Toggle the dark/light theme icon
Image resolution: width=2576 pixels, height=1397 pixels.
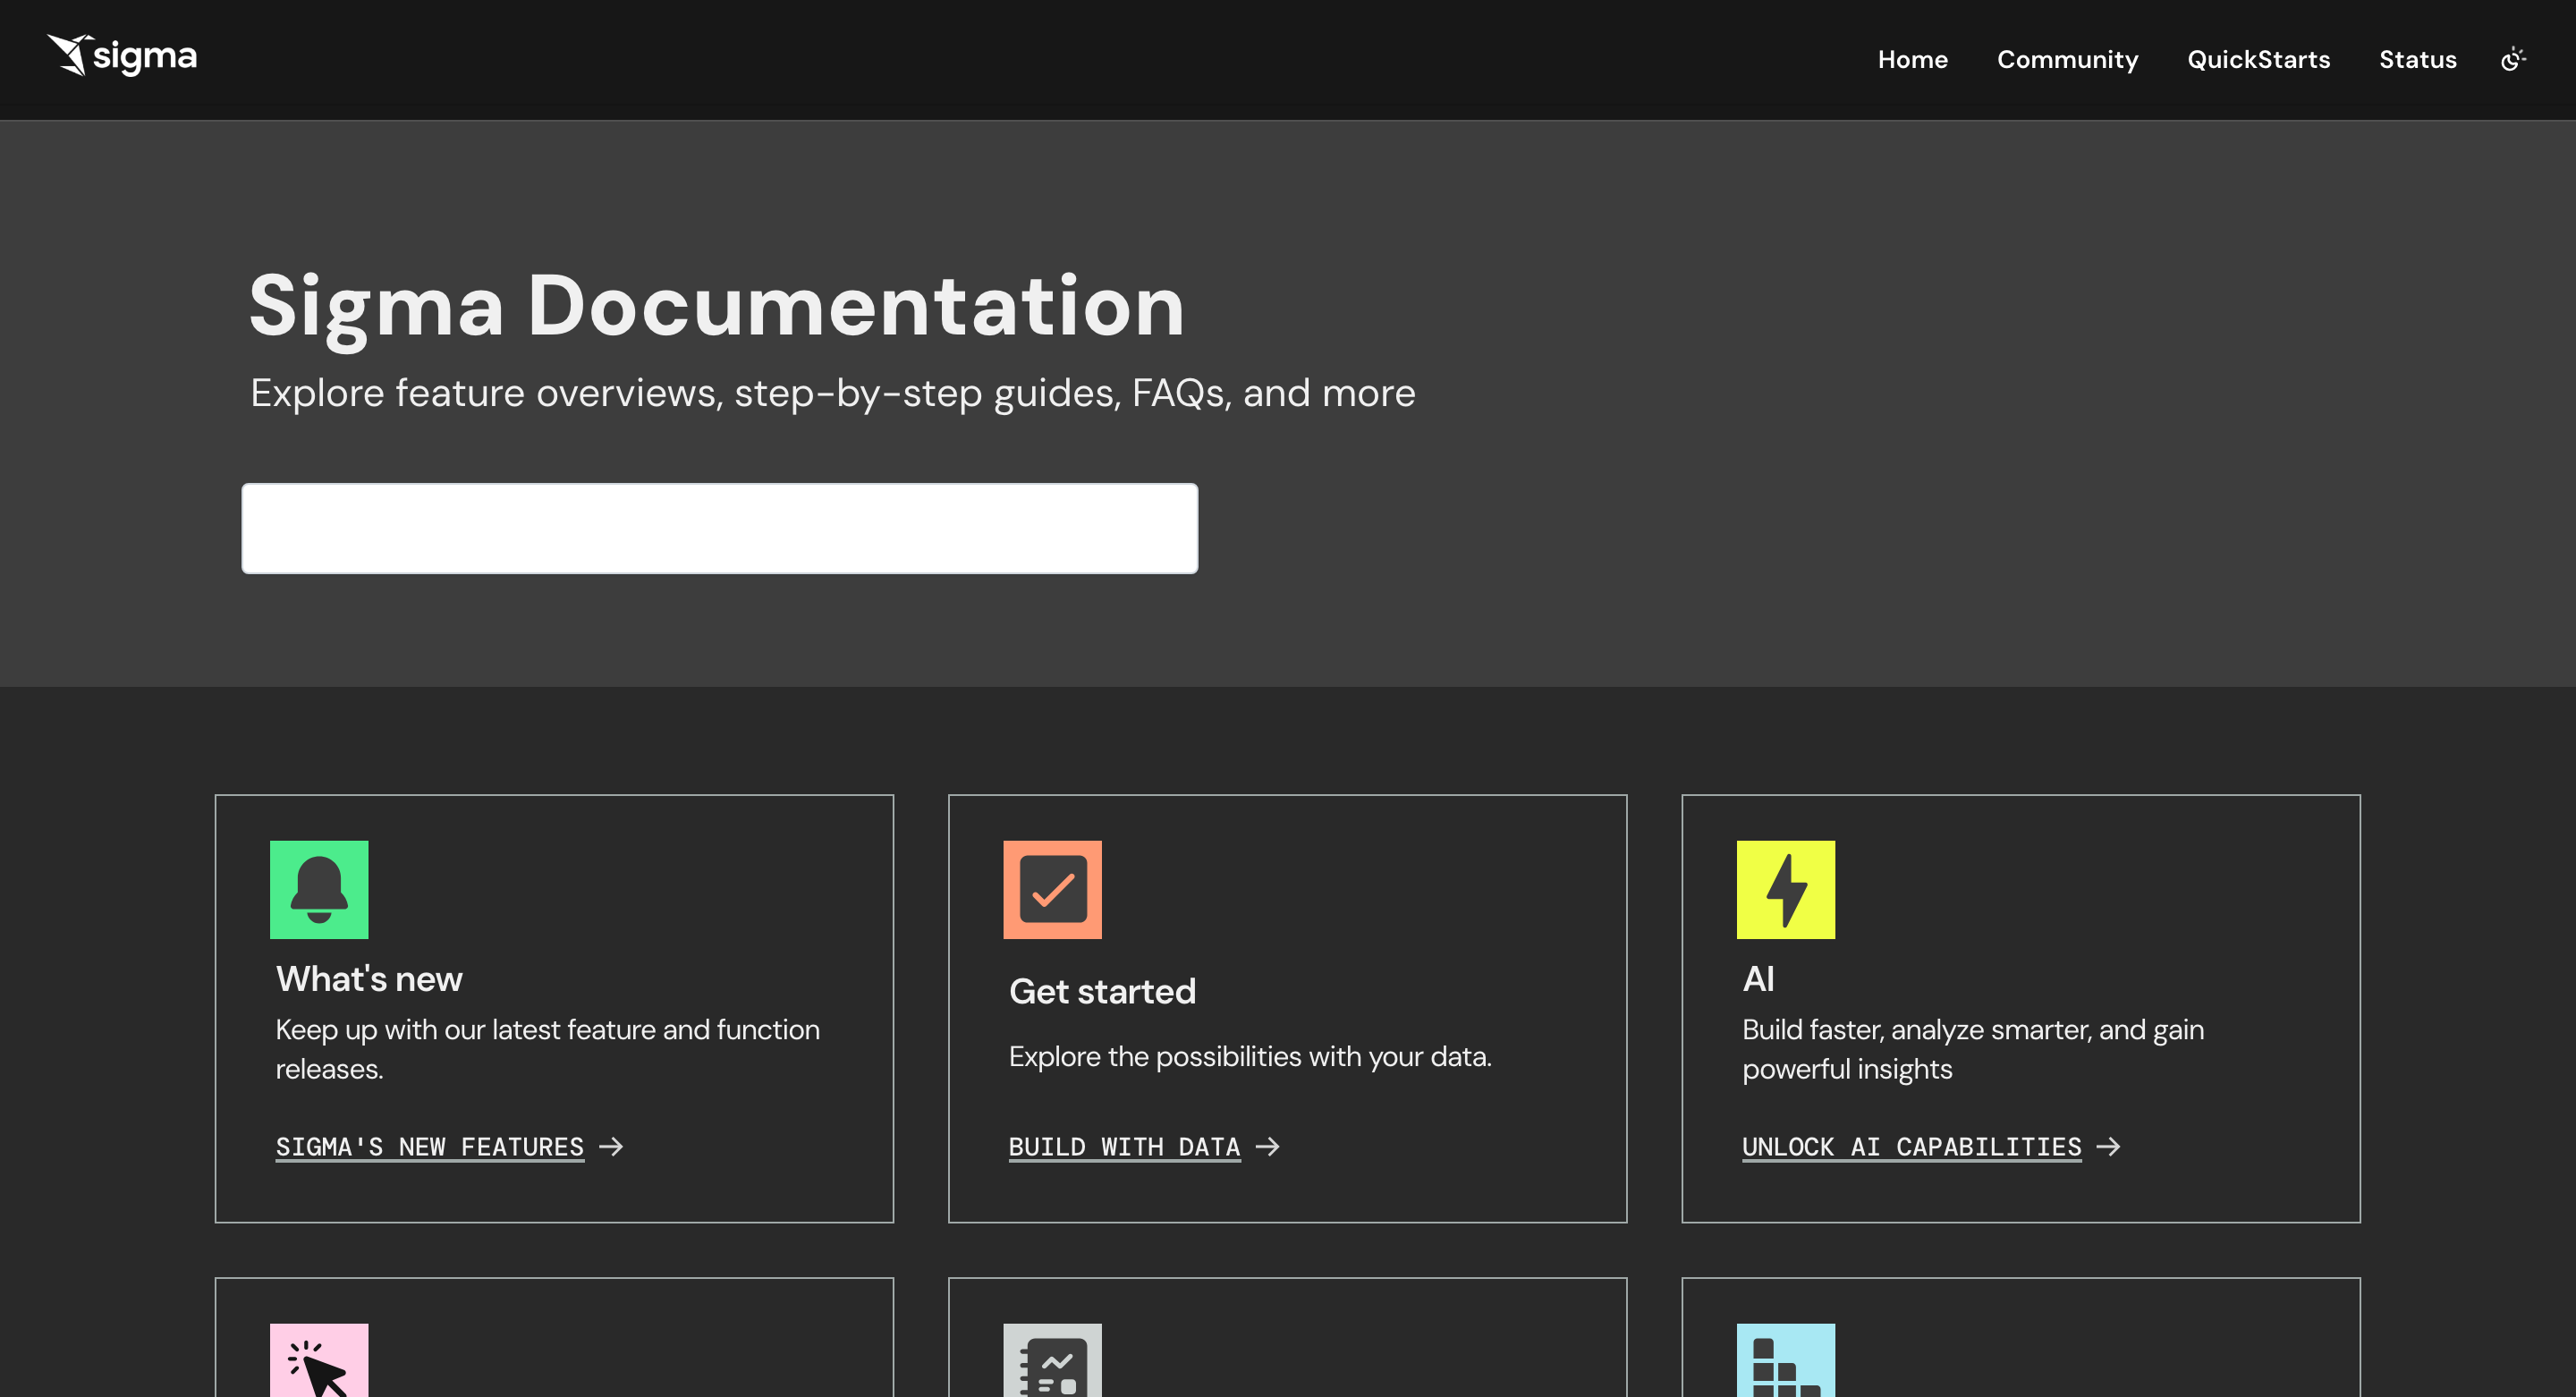coord(2513,59)
